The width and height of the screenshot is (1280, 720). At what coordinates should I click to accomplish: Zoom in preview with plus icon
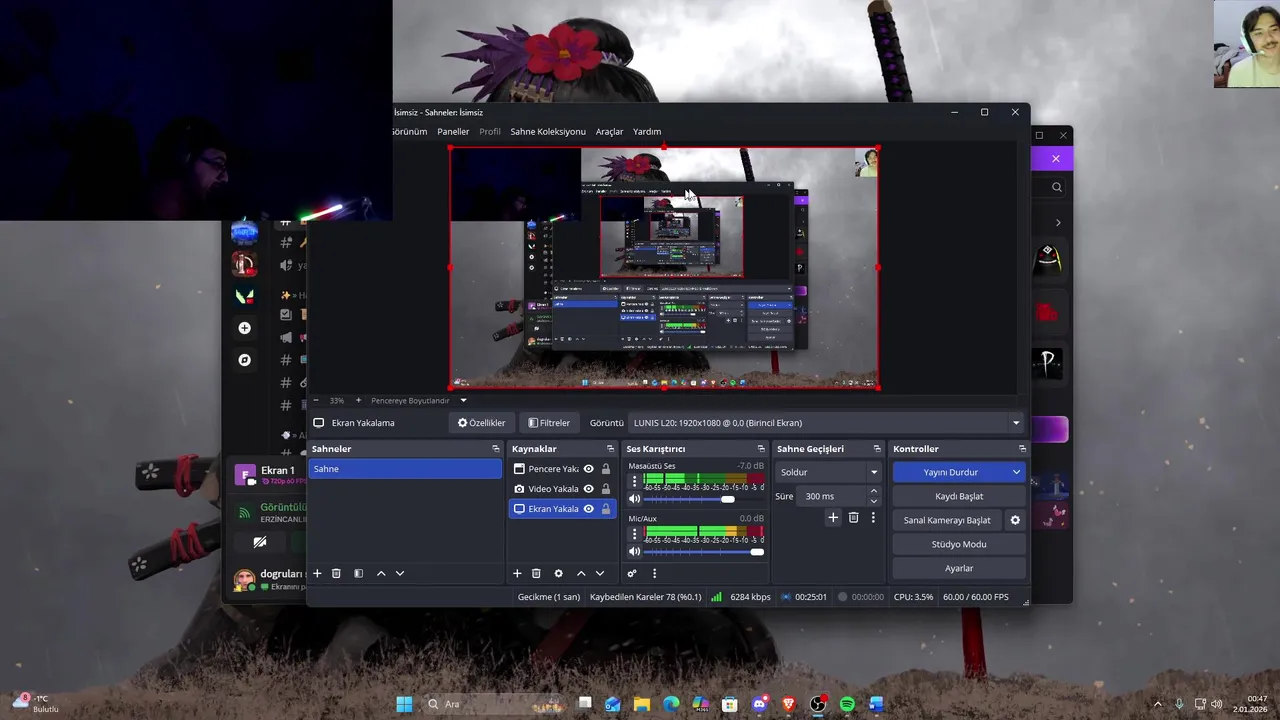pos(358,400)
